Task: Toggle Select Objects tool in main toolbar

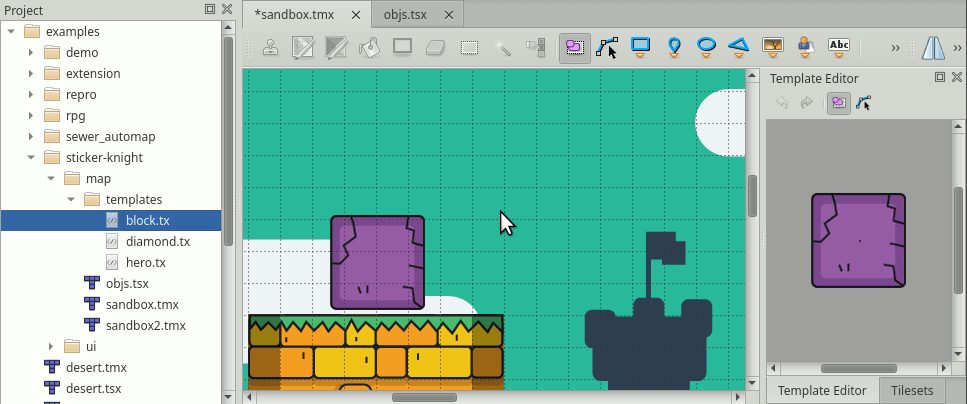Action: (574, 47)
